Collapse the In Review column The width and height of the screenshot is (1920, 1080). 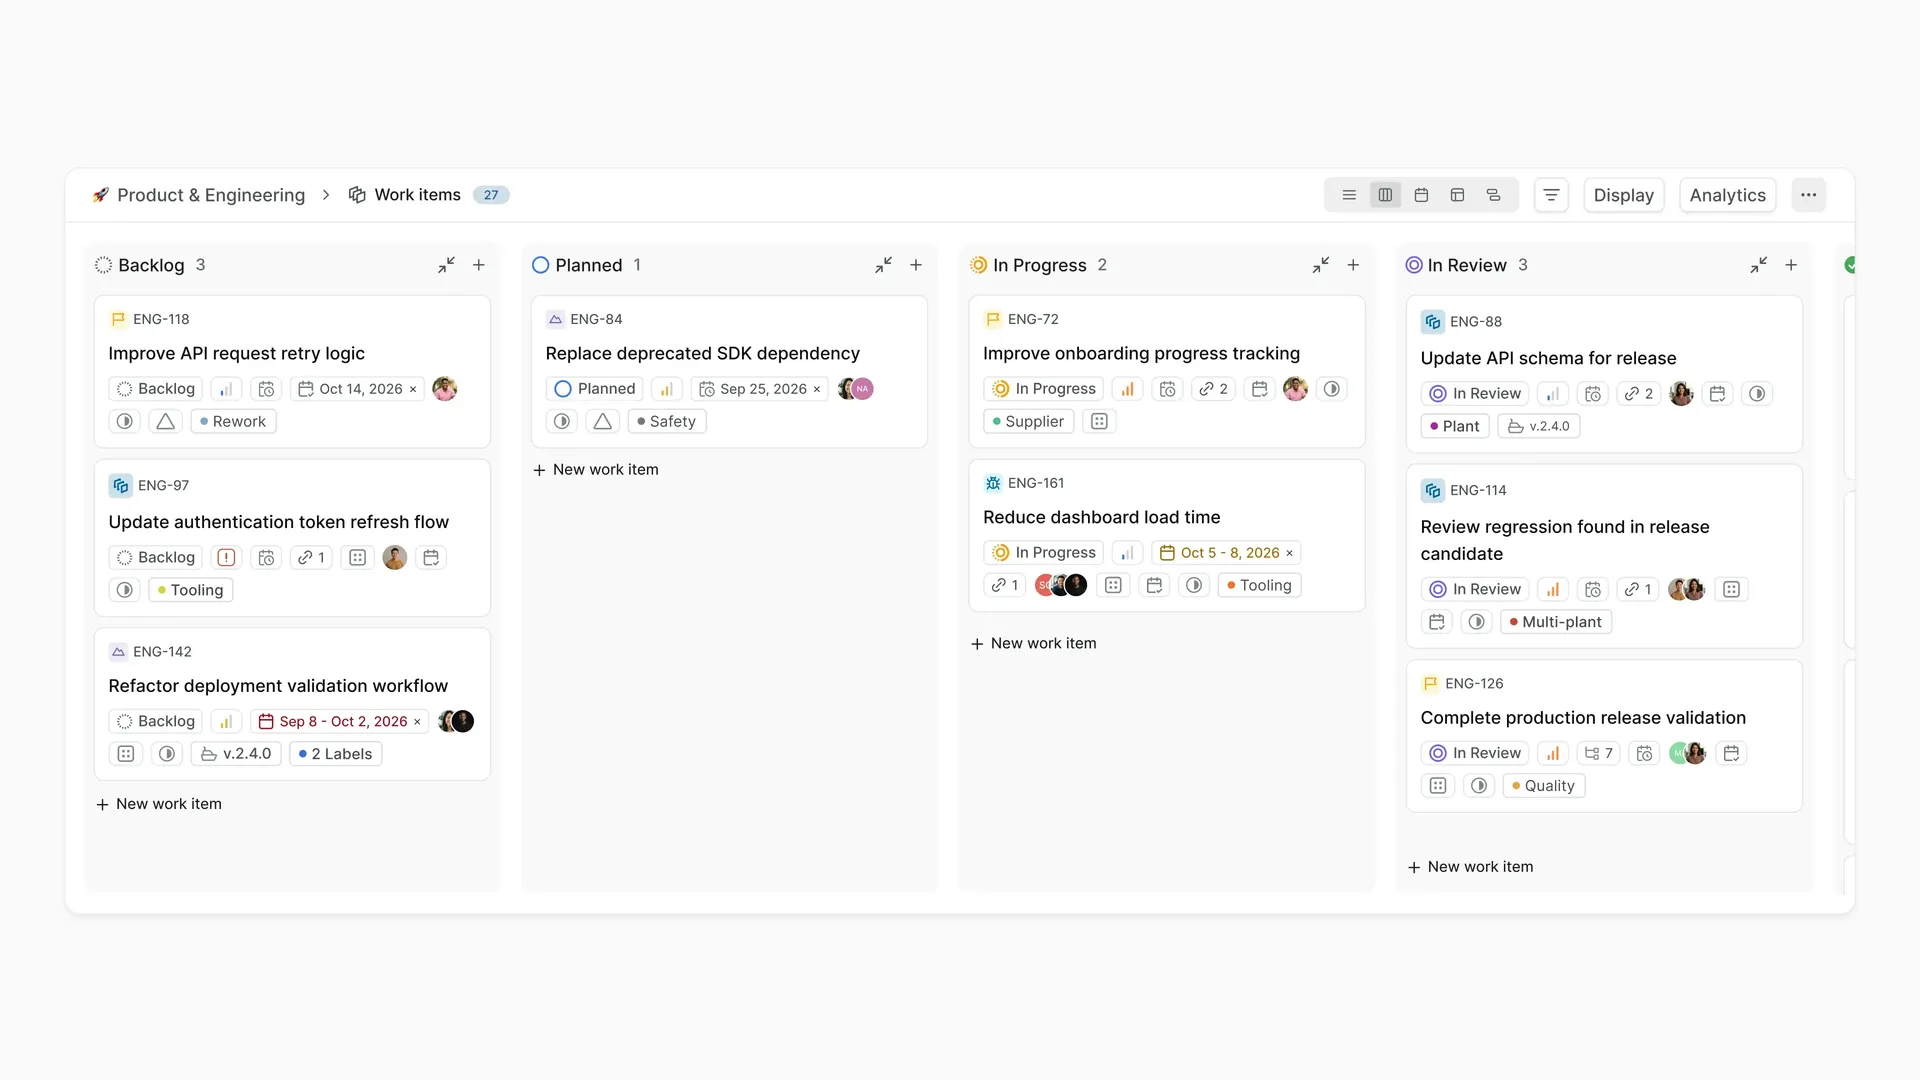(x=1758, y=265)
